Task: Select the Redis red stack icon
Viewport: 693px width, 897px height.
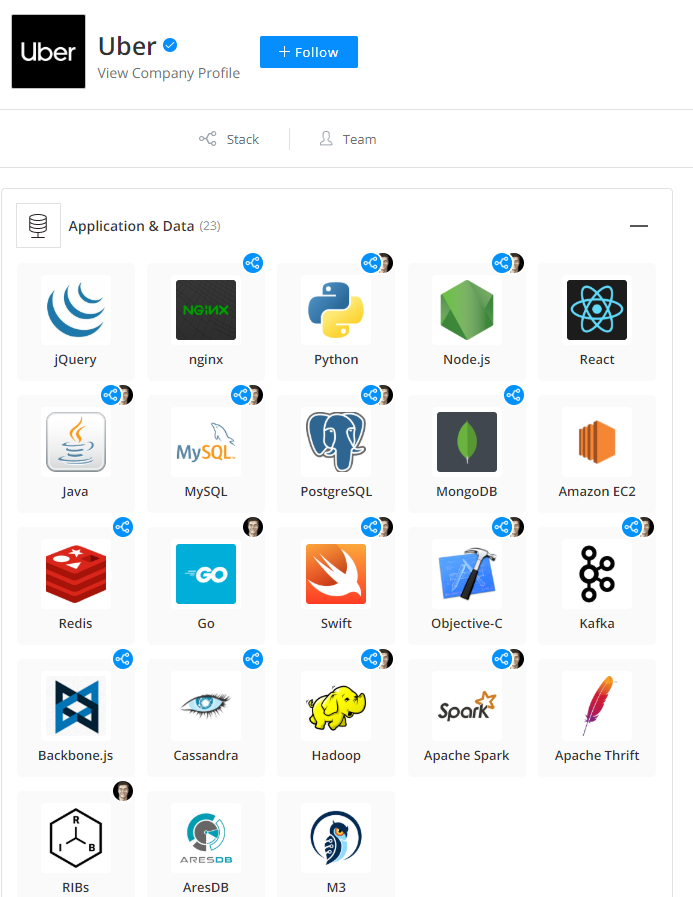Action: [x=76, y=574]
